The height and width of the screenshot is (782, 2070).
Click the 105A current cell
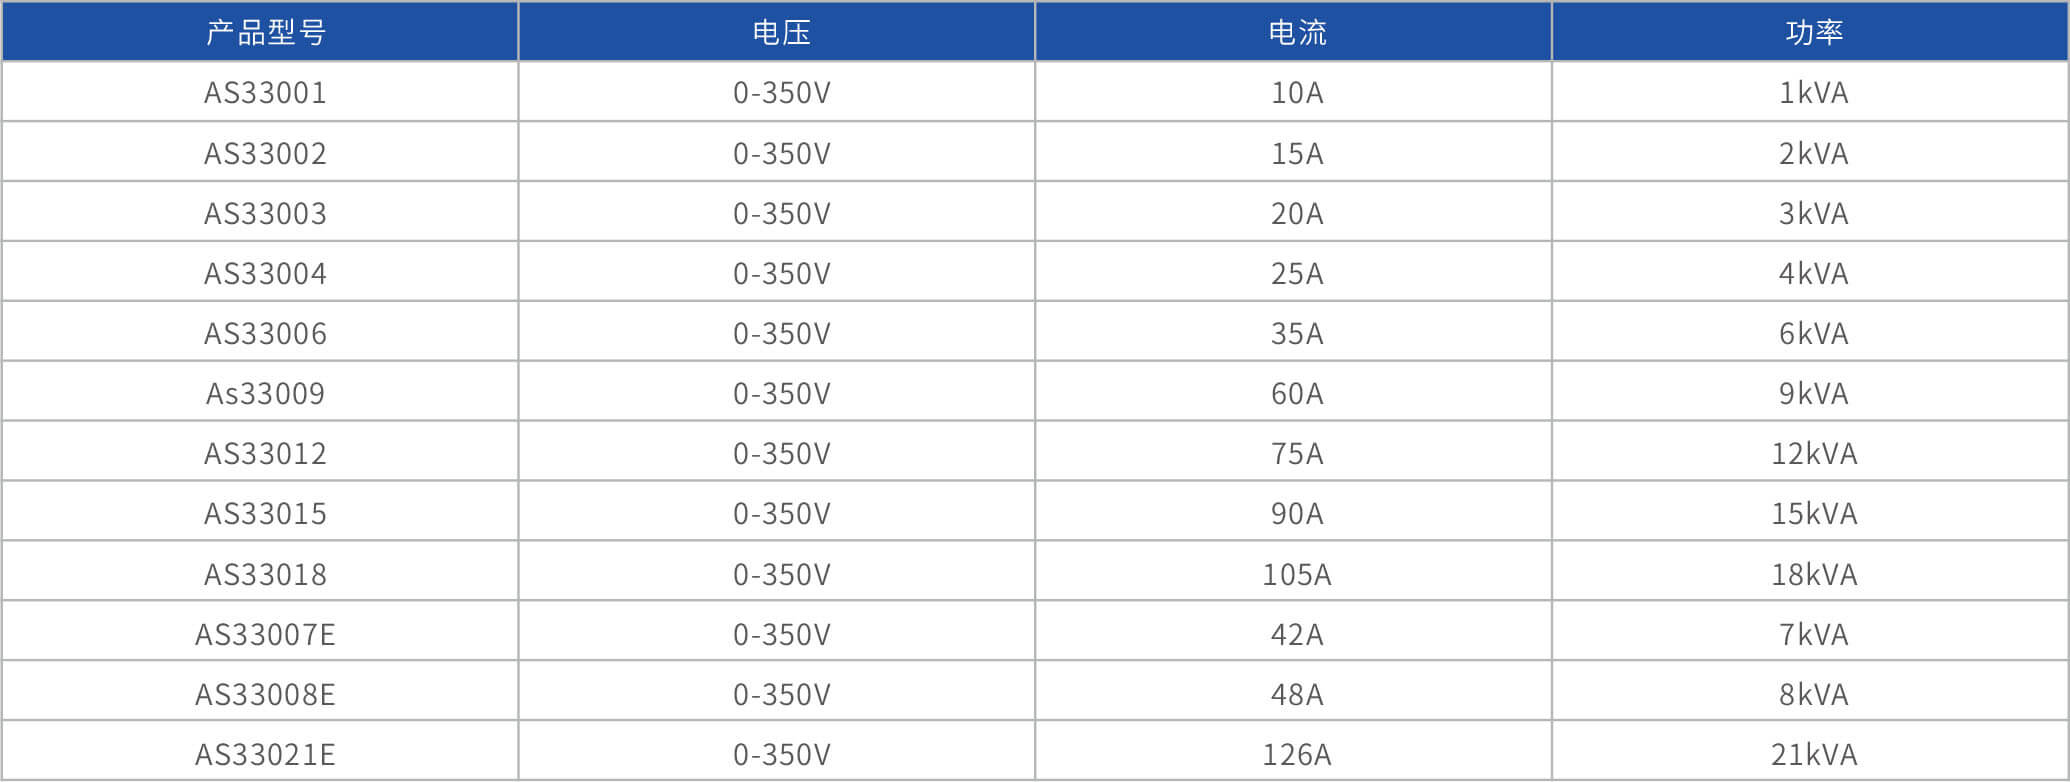[1297, 574]
